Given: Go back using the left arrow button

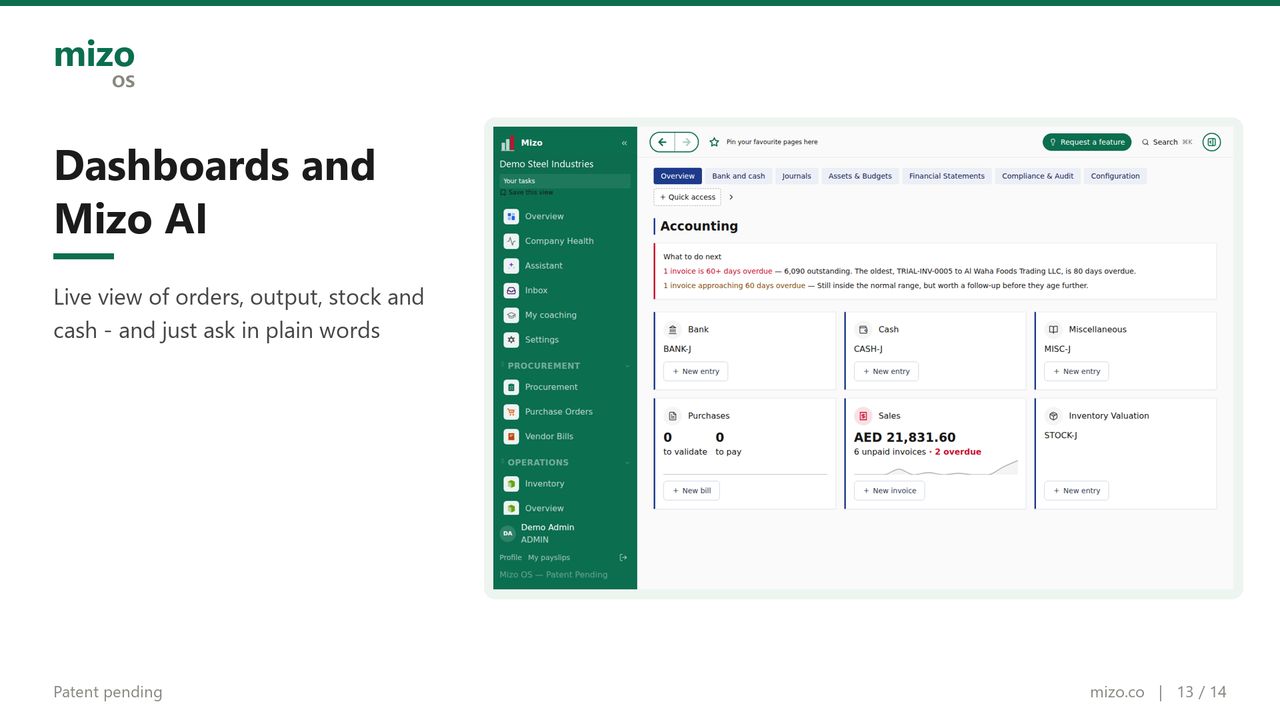Looking at the screenshot, I should click(662, 142).
